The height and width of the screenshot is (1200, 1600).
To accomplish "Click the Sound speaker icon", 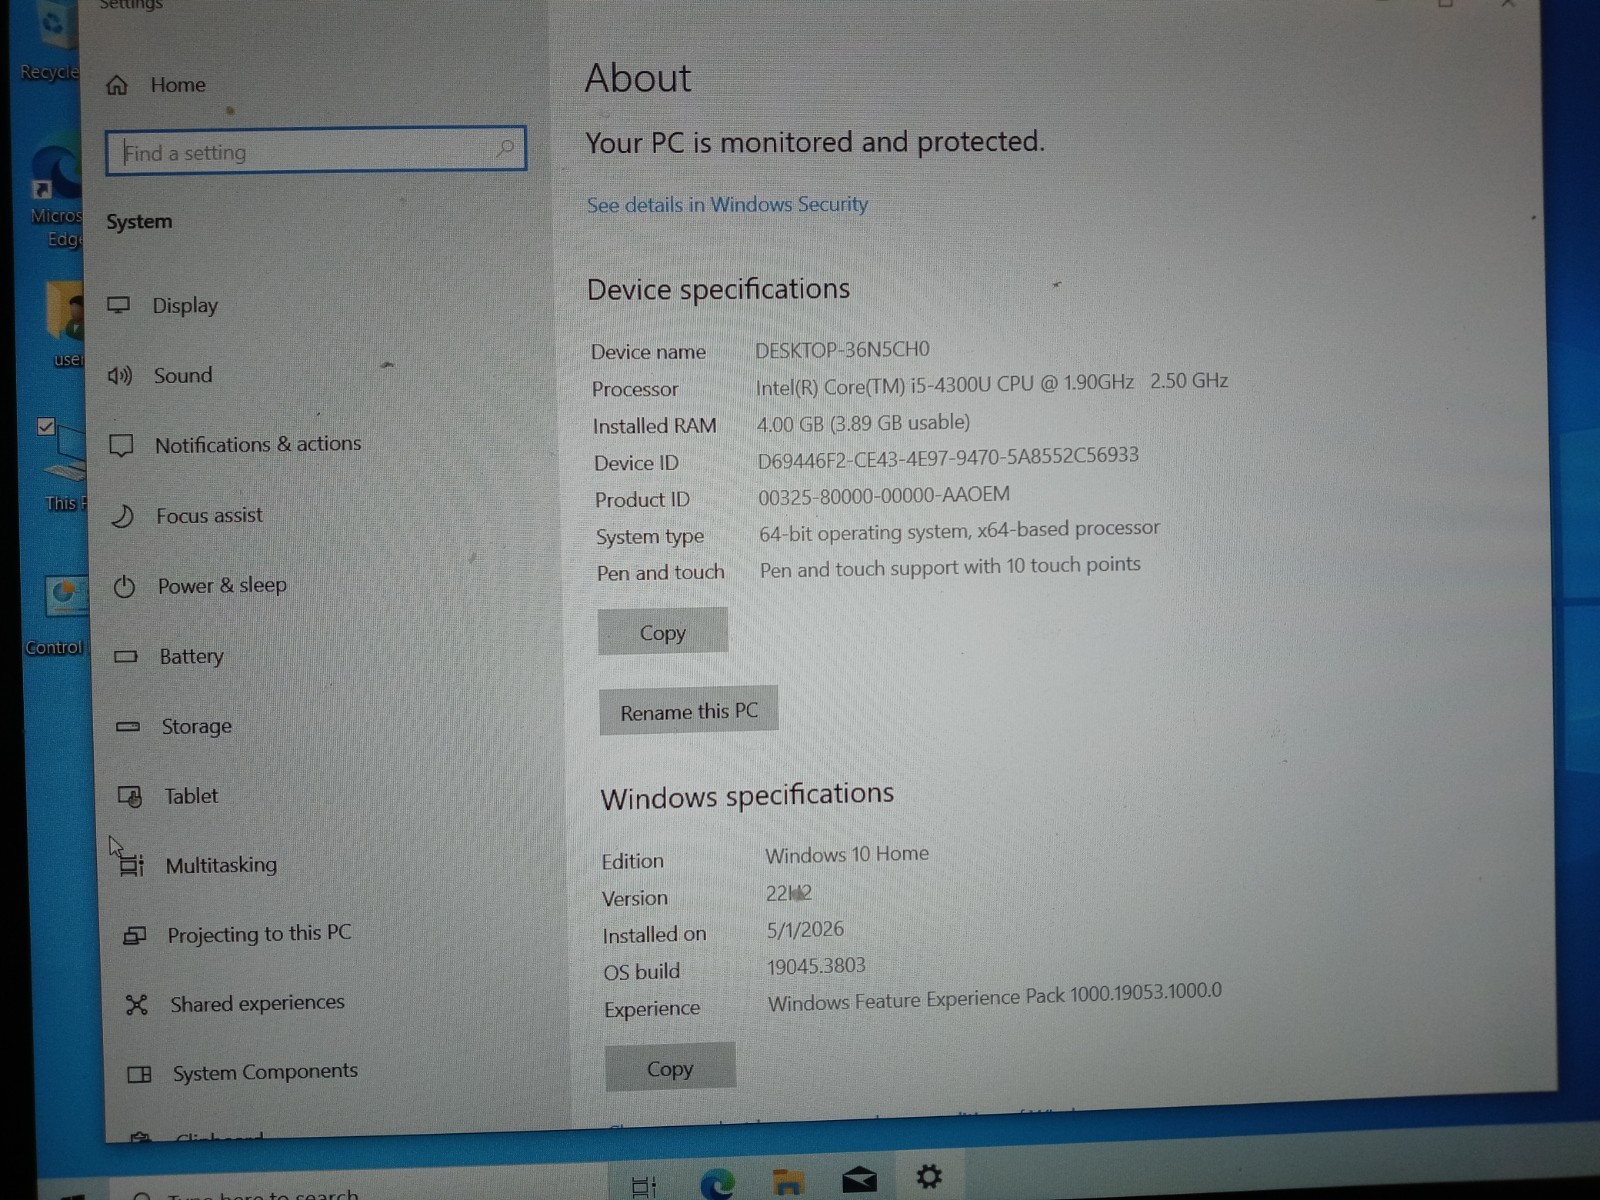I will point(120,376).
